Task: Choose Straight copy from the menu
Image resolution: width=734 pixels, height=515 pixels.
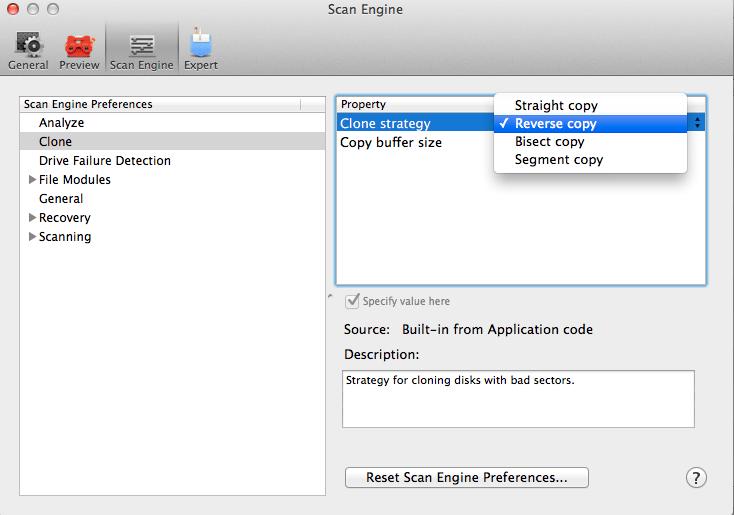Action: click(555, 105)
